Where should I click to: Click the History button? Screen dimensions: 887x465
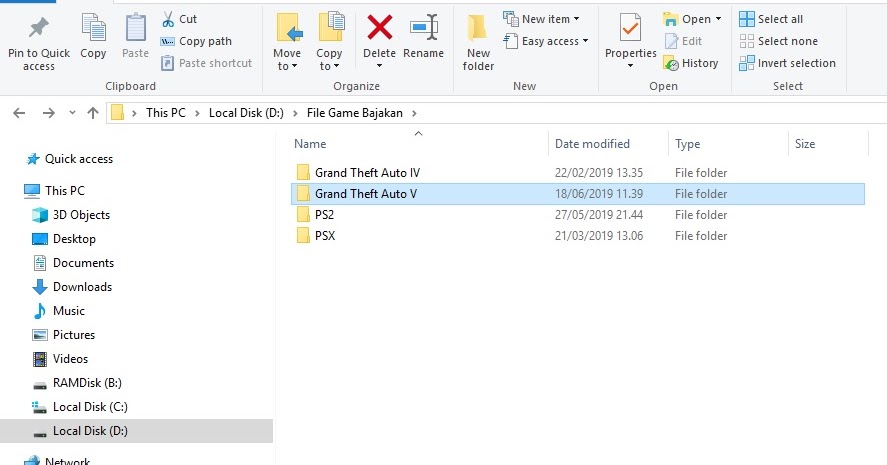pyautogui.click(x=691, y=63)
